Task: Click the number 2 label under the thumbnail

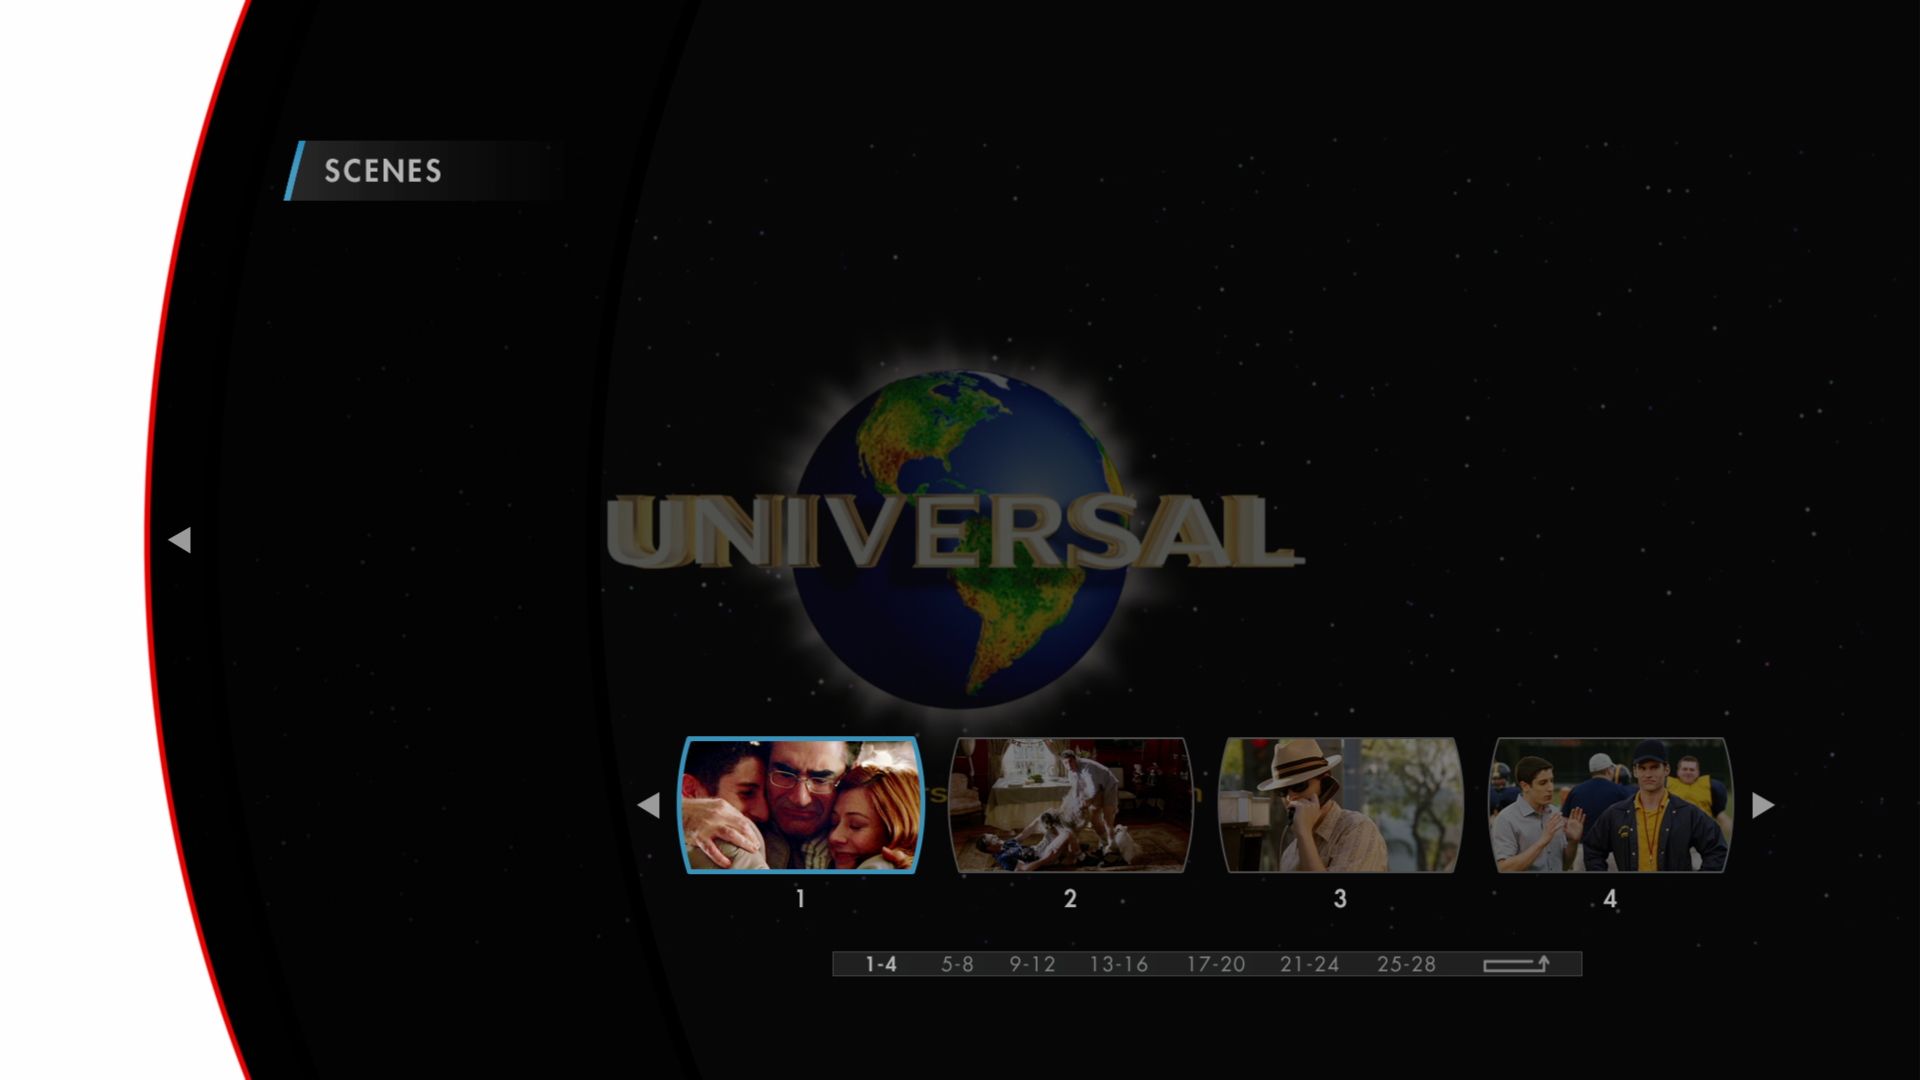Action: 1070,899
